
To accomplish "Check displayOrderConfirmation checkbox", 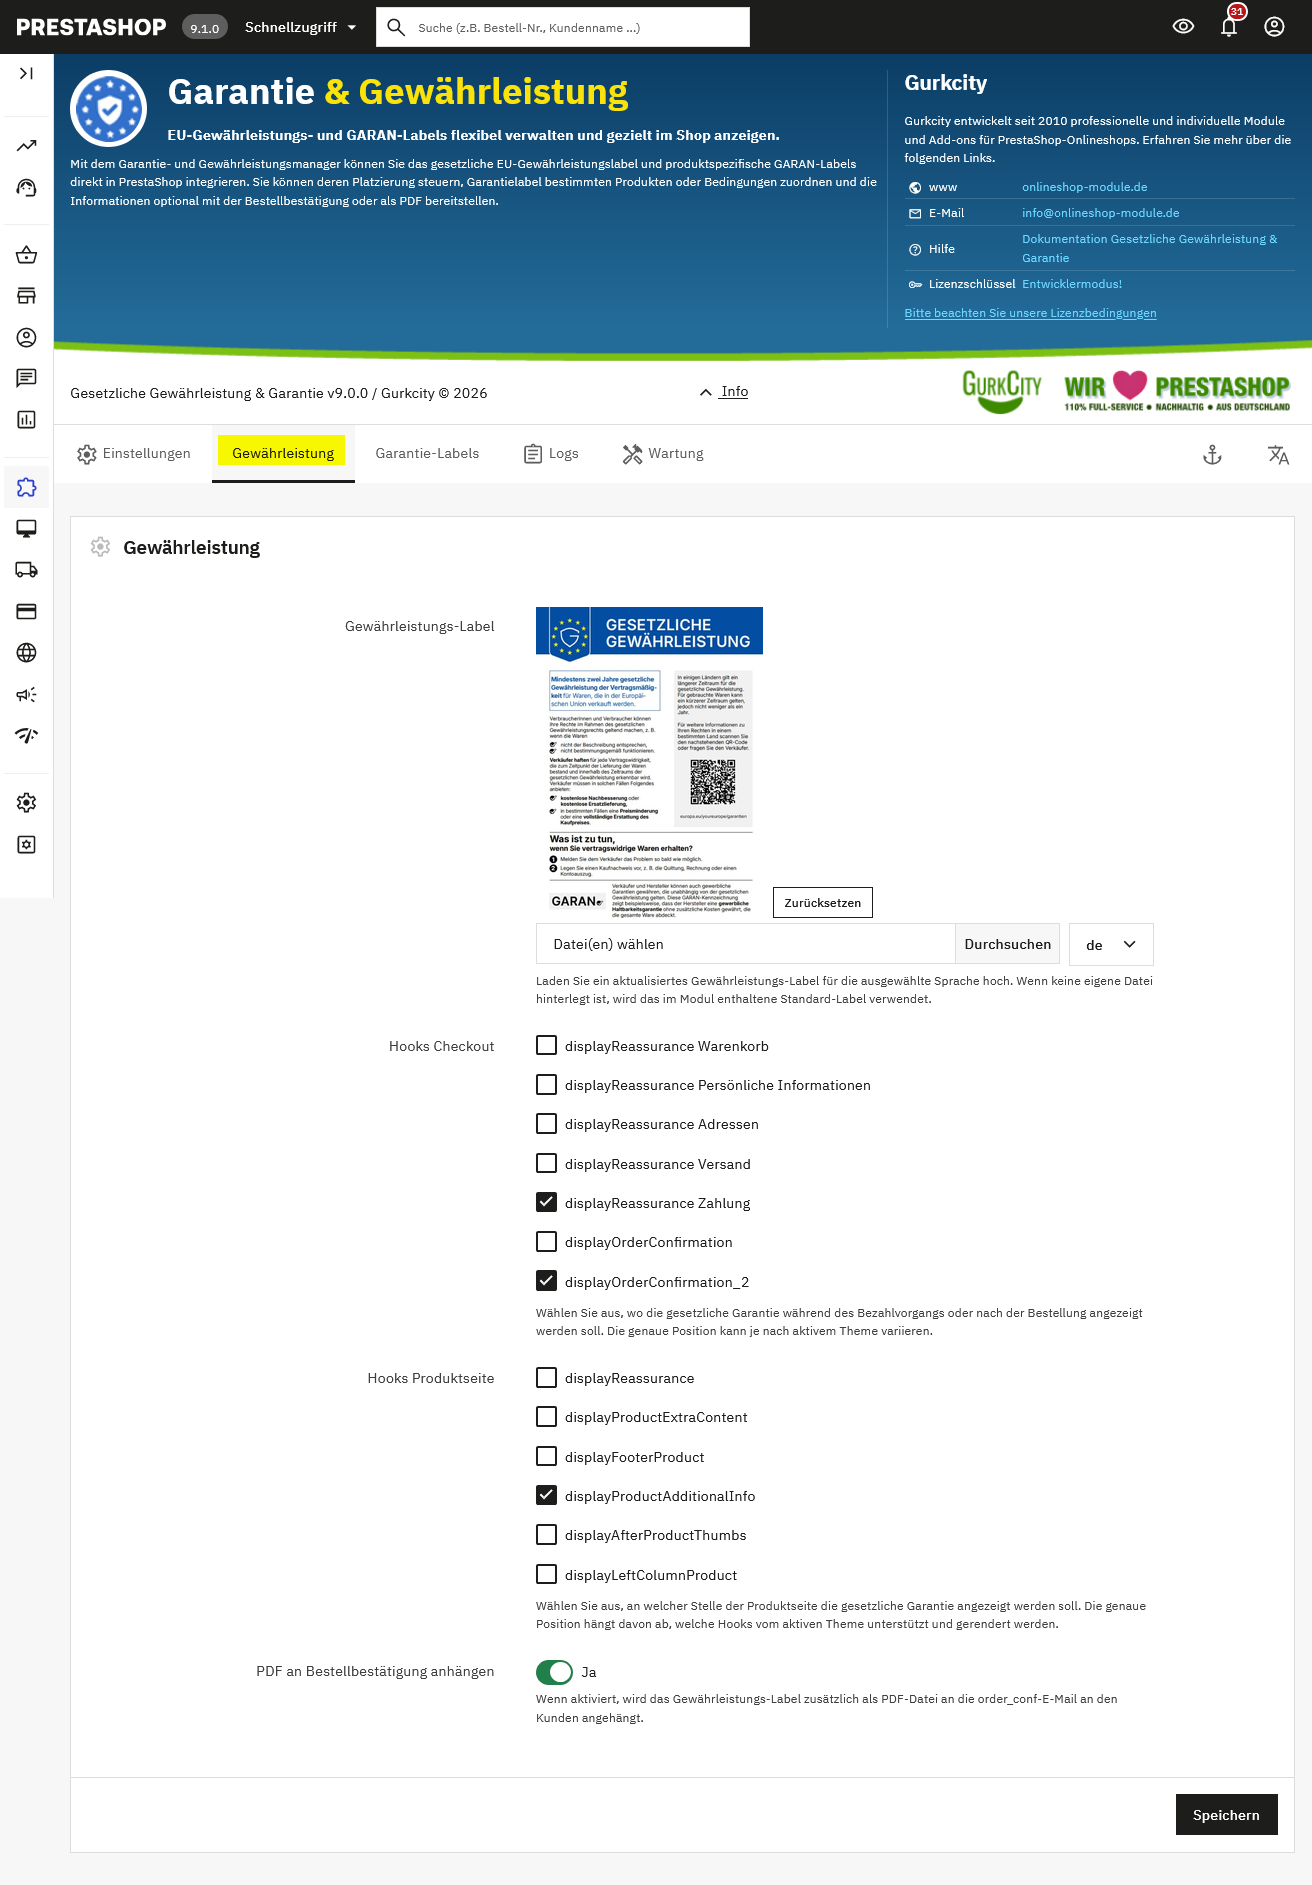I will [x=546, y=1241].
